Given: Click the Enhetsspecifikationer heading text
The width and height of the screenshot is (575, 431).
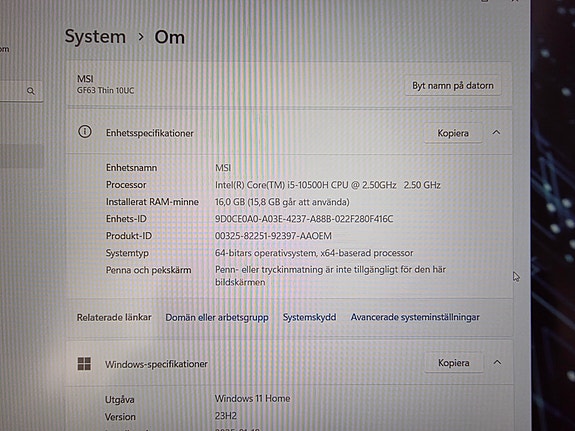Looking at the screenshot, I should pos(150,133).
